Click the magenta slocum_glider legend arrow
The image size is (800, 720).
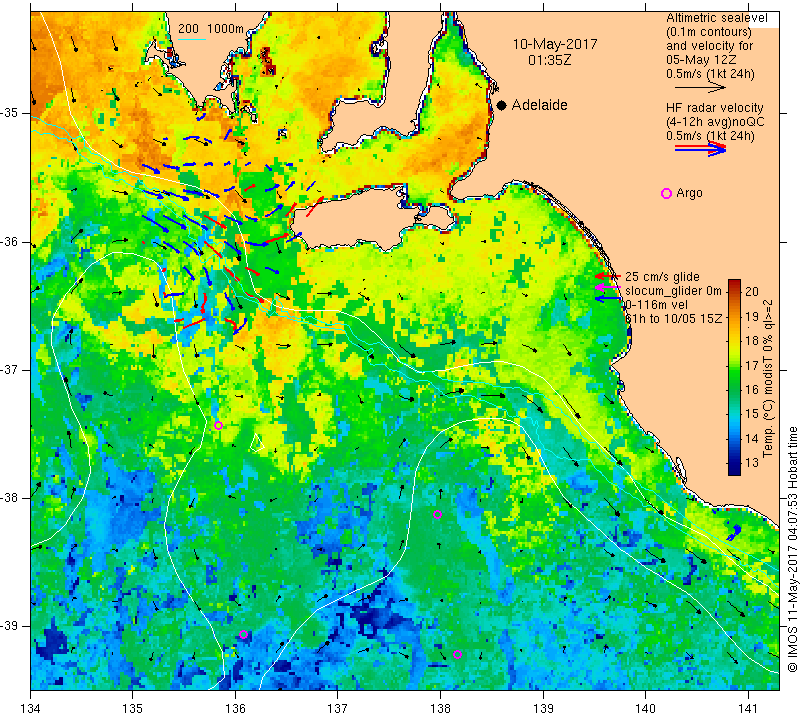click(608, 287)
